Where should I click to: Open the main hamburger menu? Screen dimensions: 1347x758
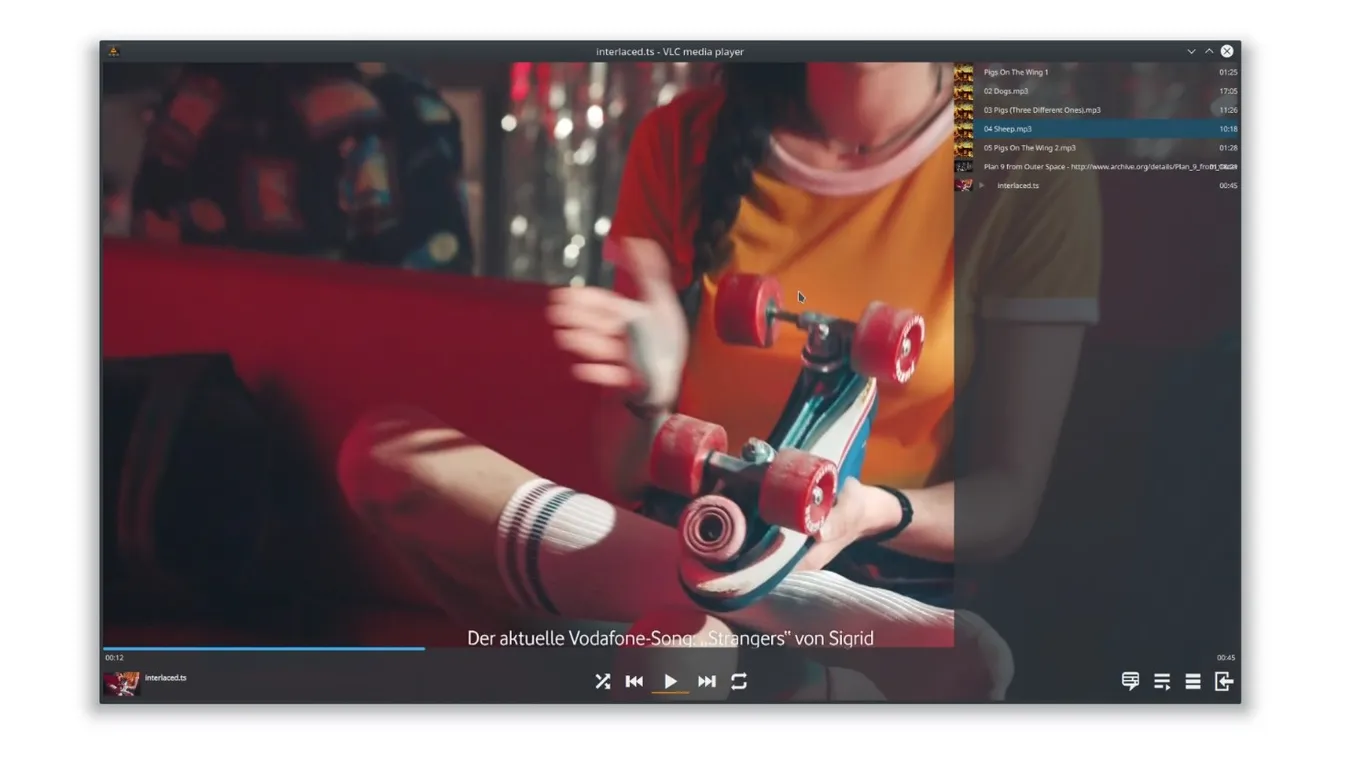coord(1193,681)
